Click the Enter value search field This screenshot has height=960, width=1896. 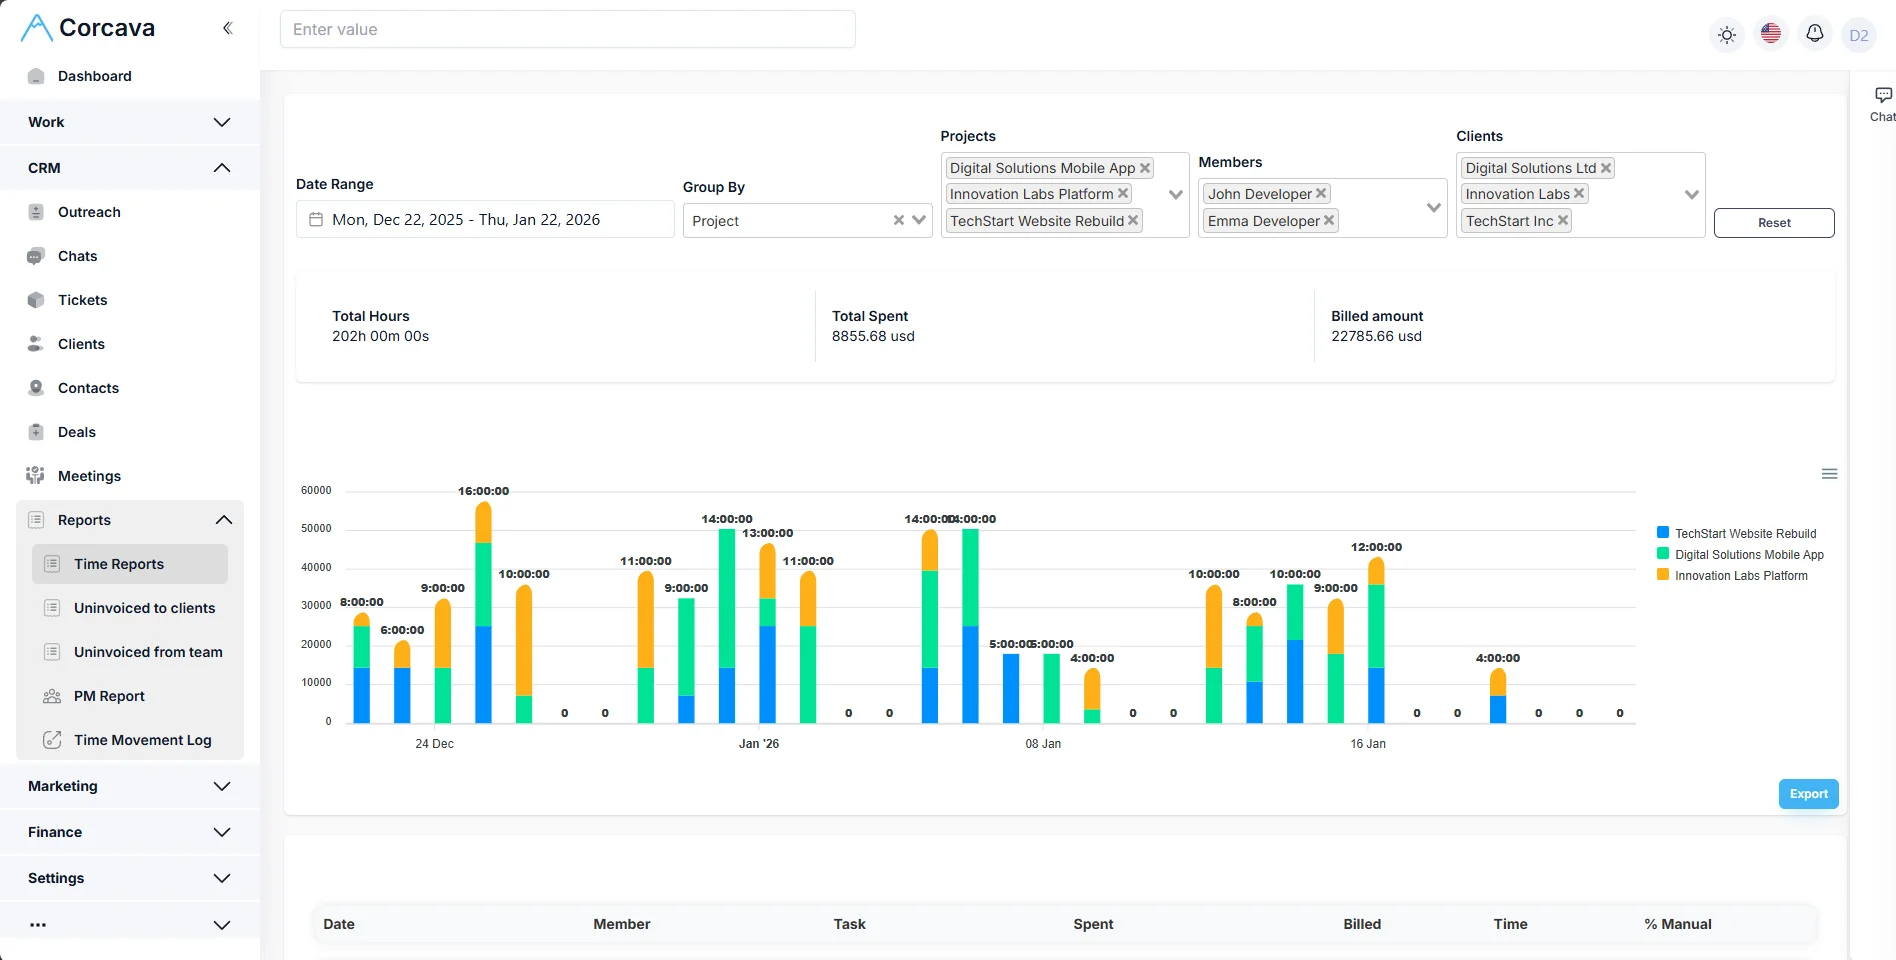click(x=568, y=29)
